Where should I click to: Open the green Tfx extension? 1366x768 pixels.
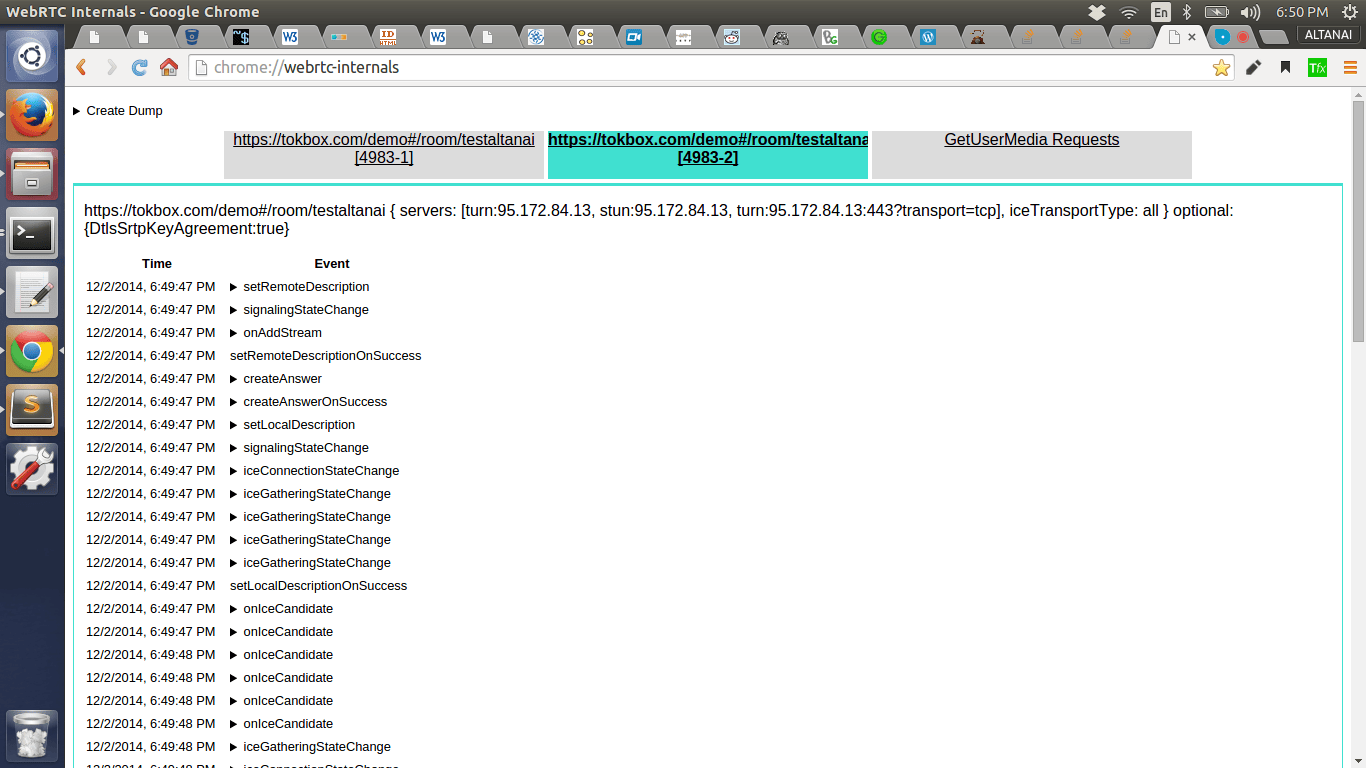pyautogui.click(x=1317, y=68)
